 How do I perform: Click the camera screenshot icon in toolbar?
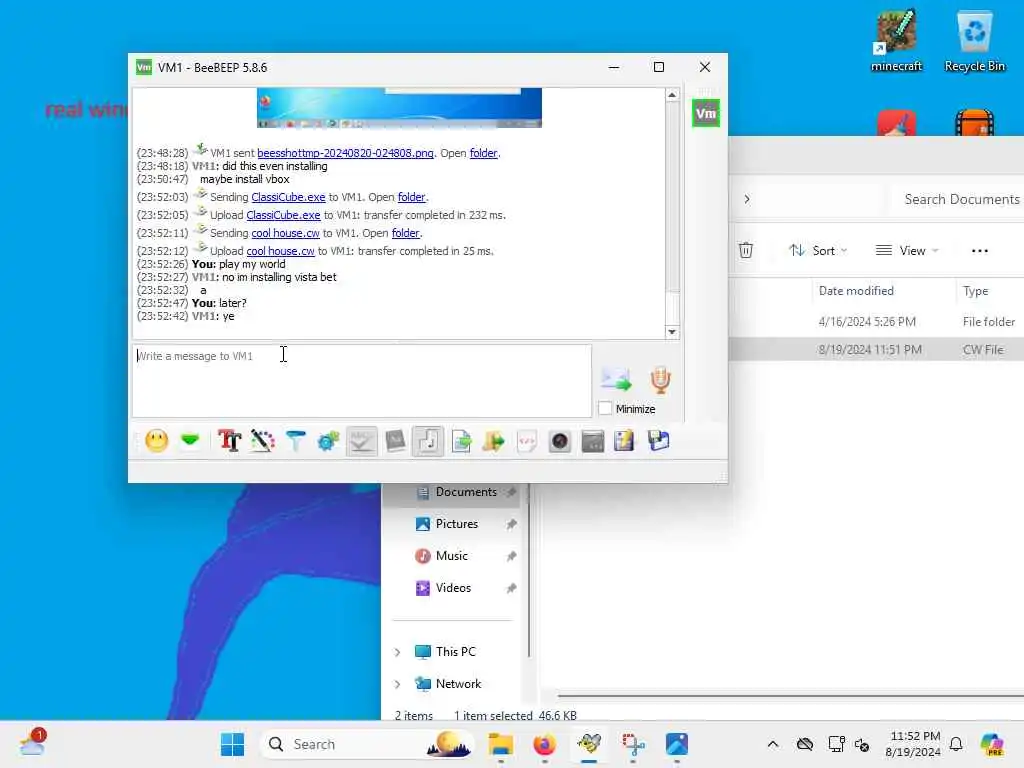[x=560, y=441]
